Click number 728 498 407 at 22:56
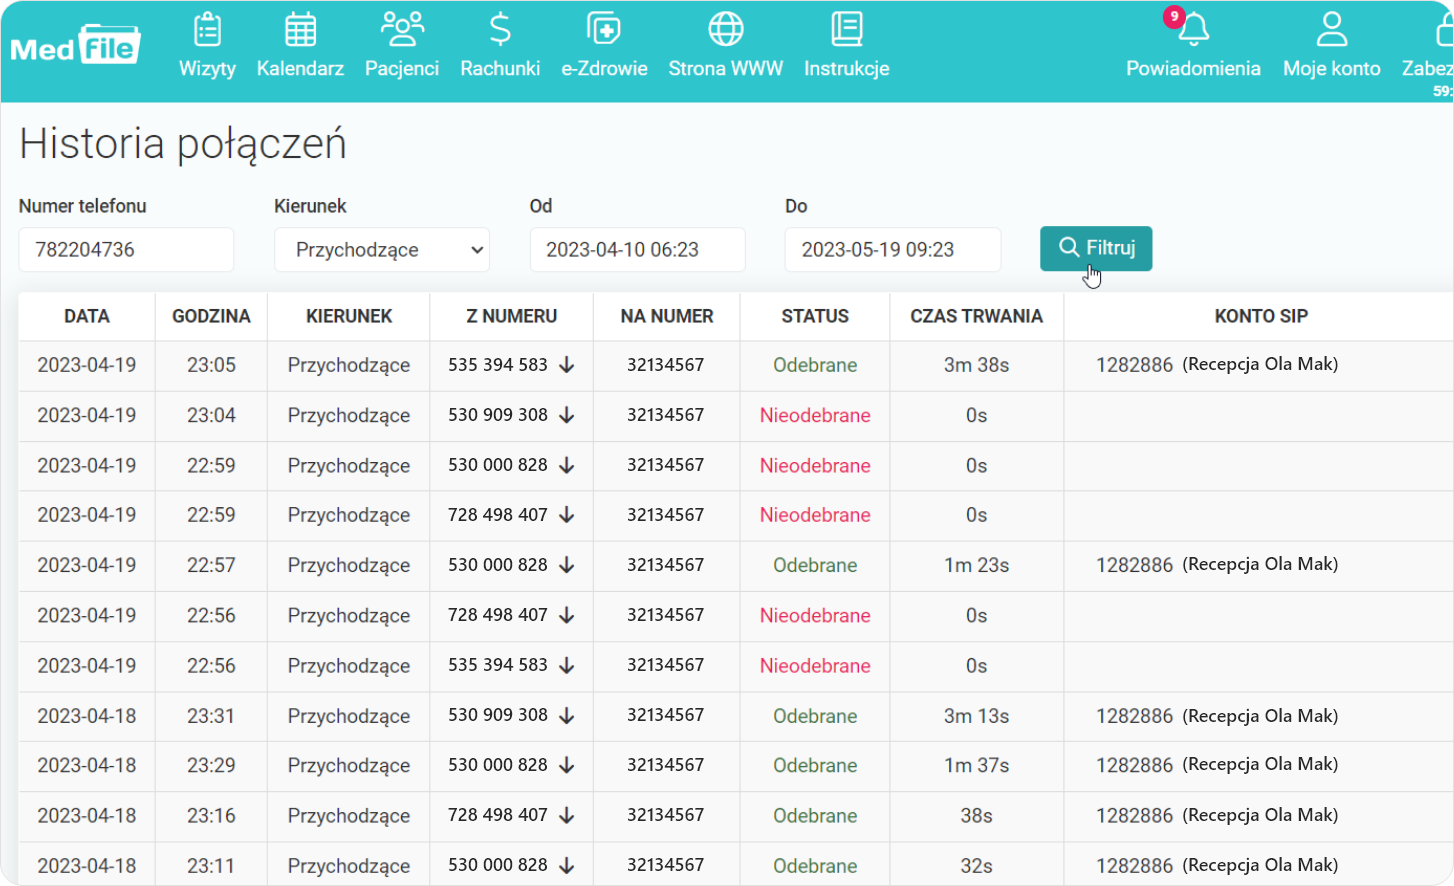The width and height of the screenshot is (1454, 886). point(498,615)
